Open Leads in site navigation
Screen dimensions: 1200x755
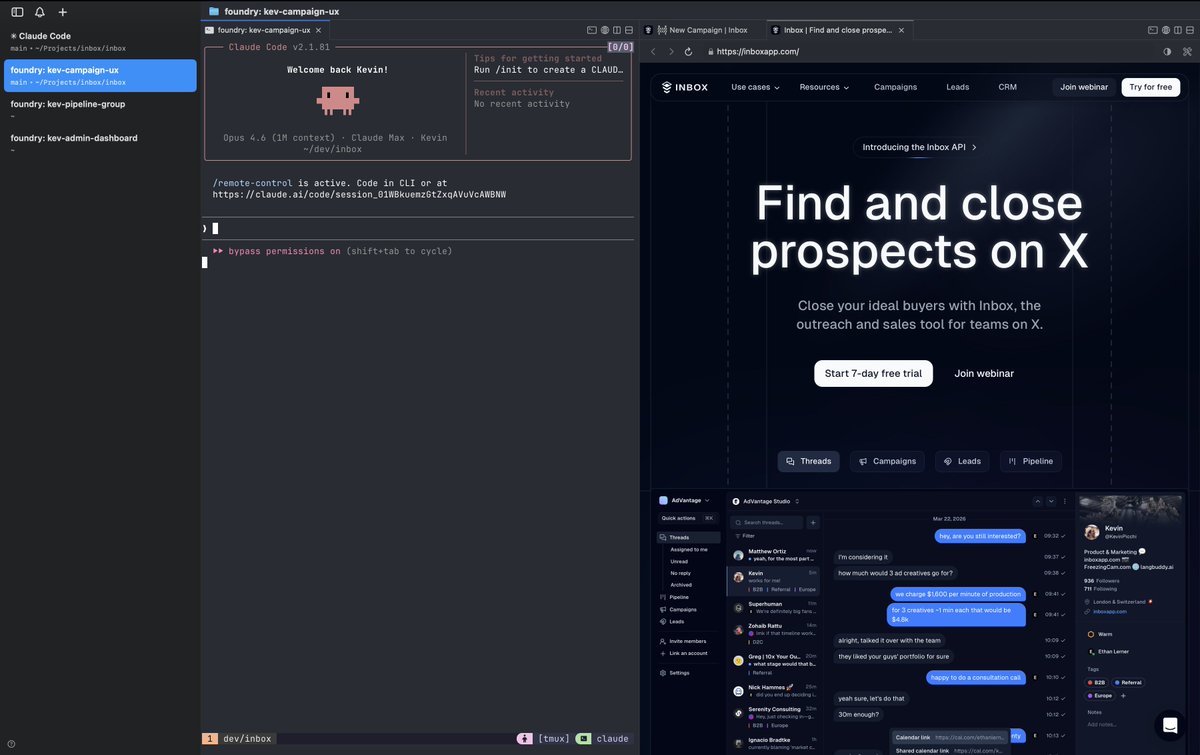pos(958,87)
